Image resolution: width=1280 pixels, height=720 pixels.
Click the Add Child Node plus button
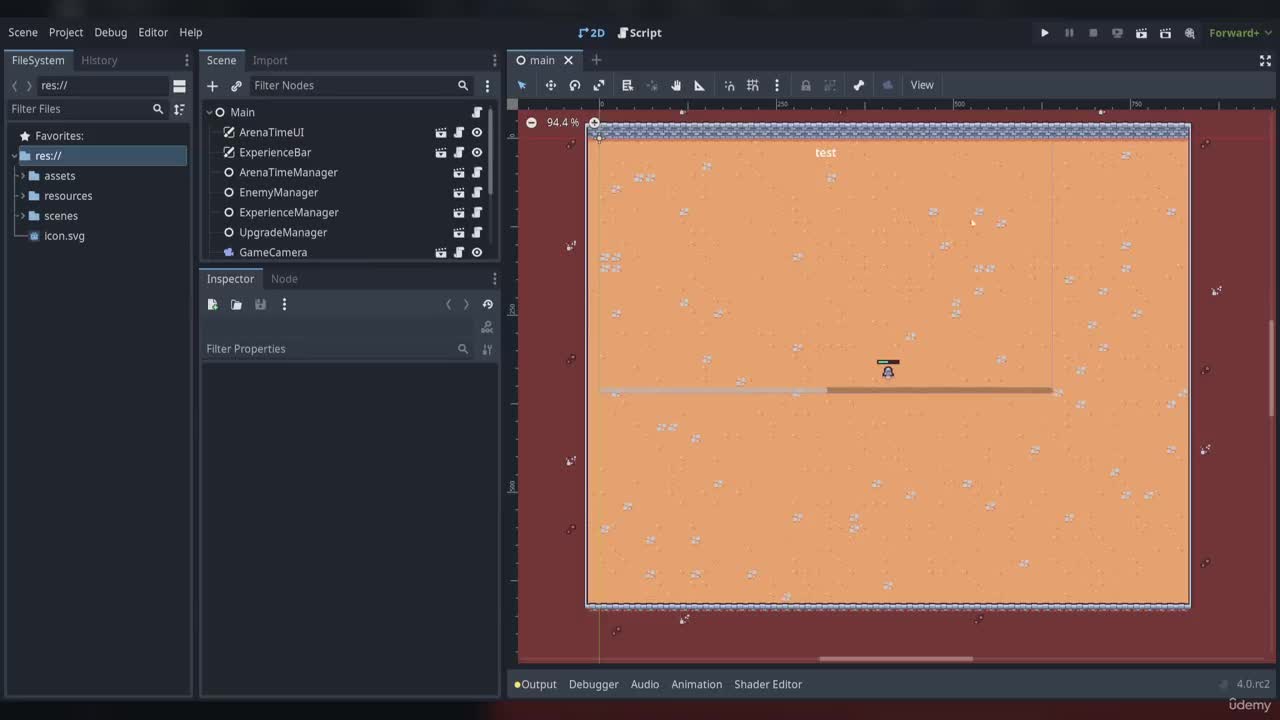(x=212, y=86)
